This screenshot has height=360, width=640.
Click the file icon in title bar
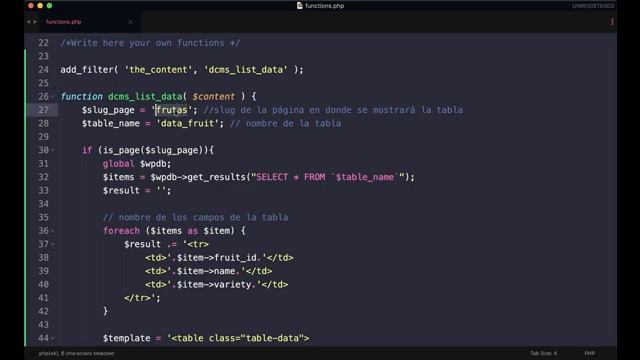point(300,5)
